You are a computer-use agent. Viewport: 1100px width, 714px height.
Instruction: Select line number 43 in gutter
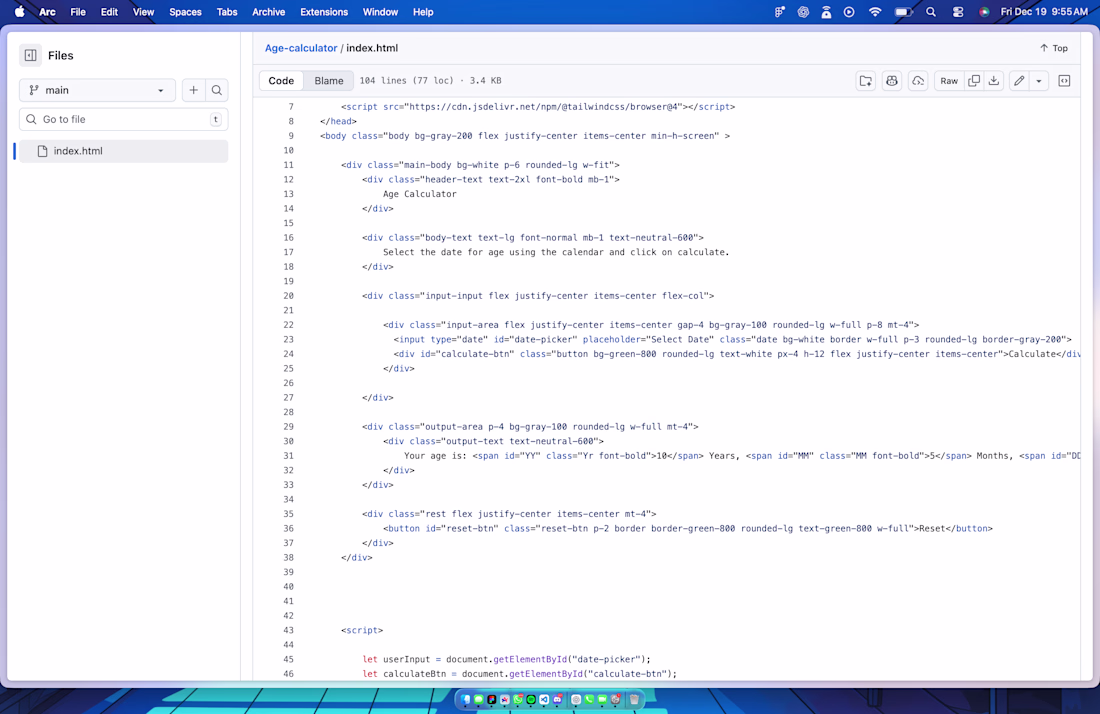pos(288,631)
